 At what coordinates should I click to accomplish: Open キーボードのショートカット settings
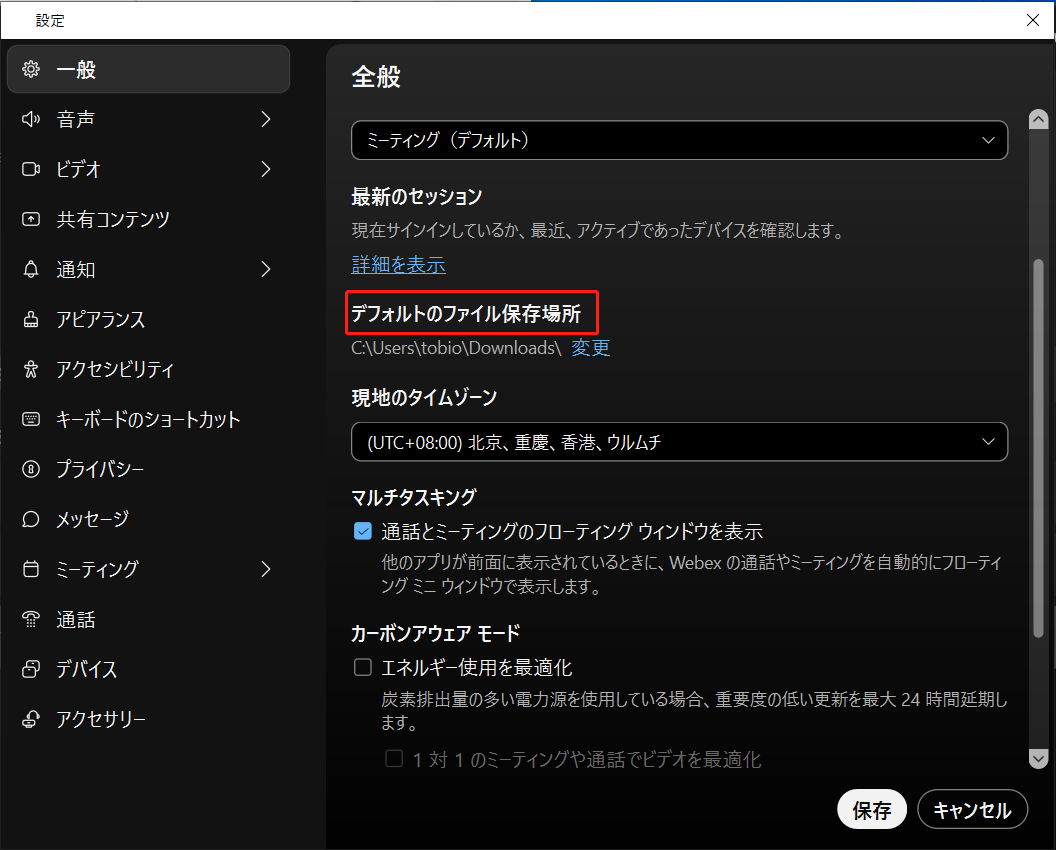coord(148,419)
